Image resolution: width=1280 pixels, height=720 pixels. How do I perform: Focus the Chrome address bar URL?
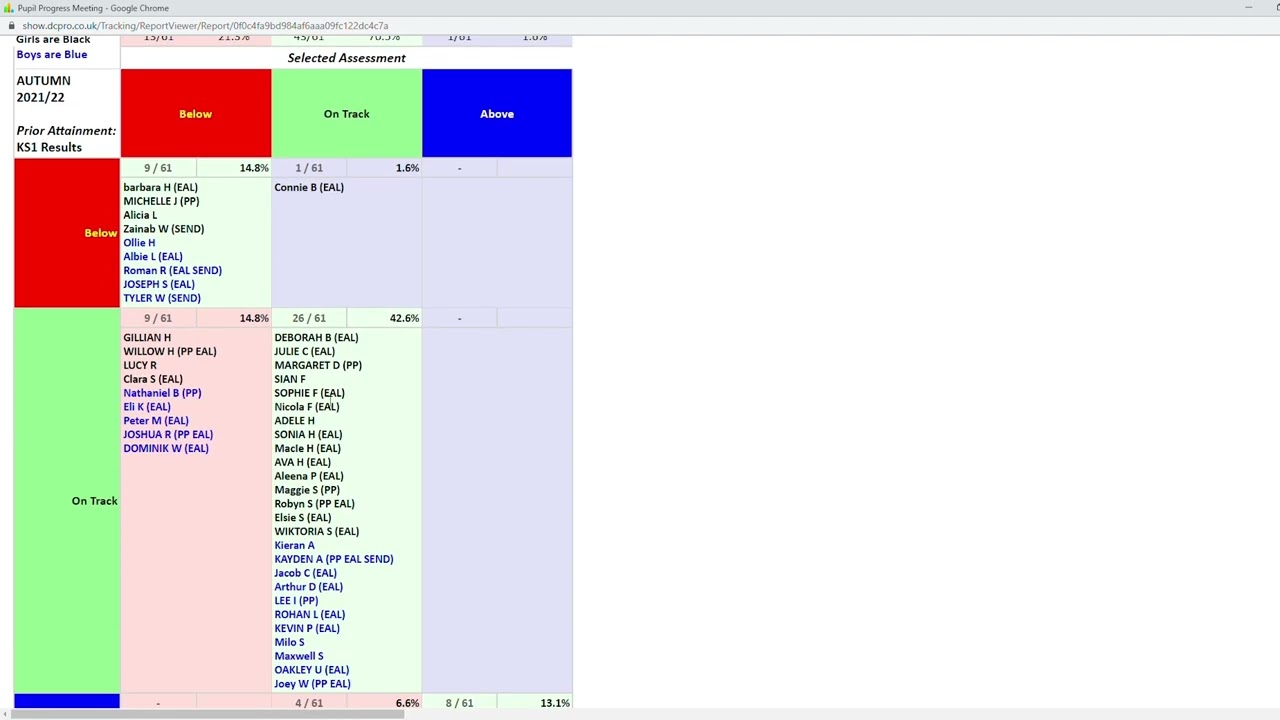[x=205, y=25]
